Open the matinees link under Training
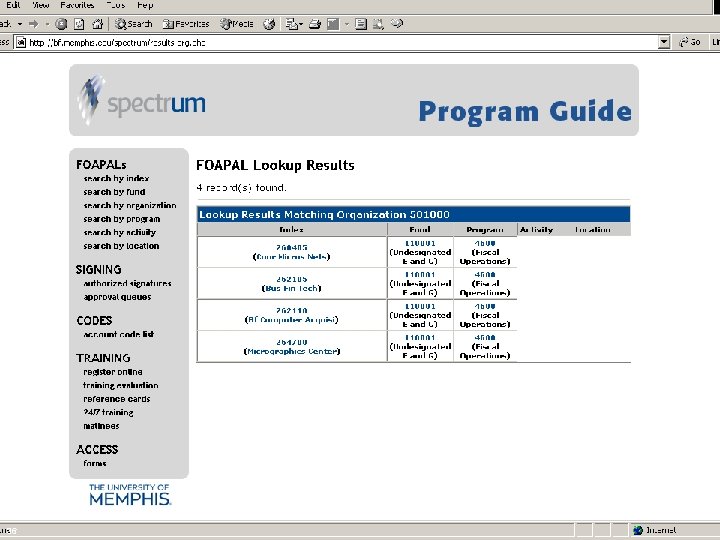The image size is (720, 540). [x=101, y=426]
